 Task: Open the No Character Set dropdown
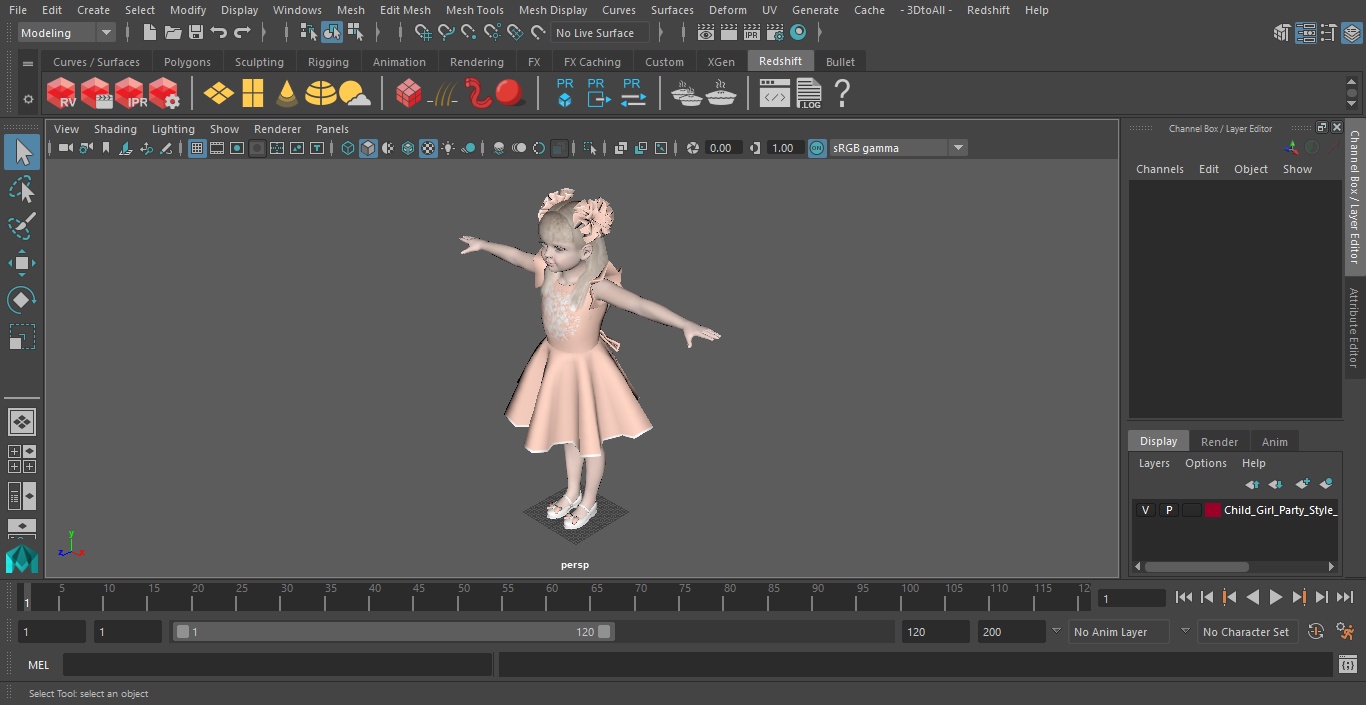coord(1246,632)
